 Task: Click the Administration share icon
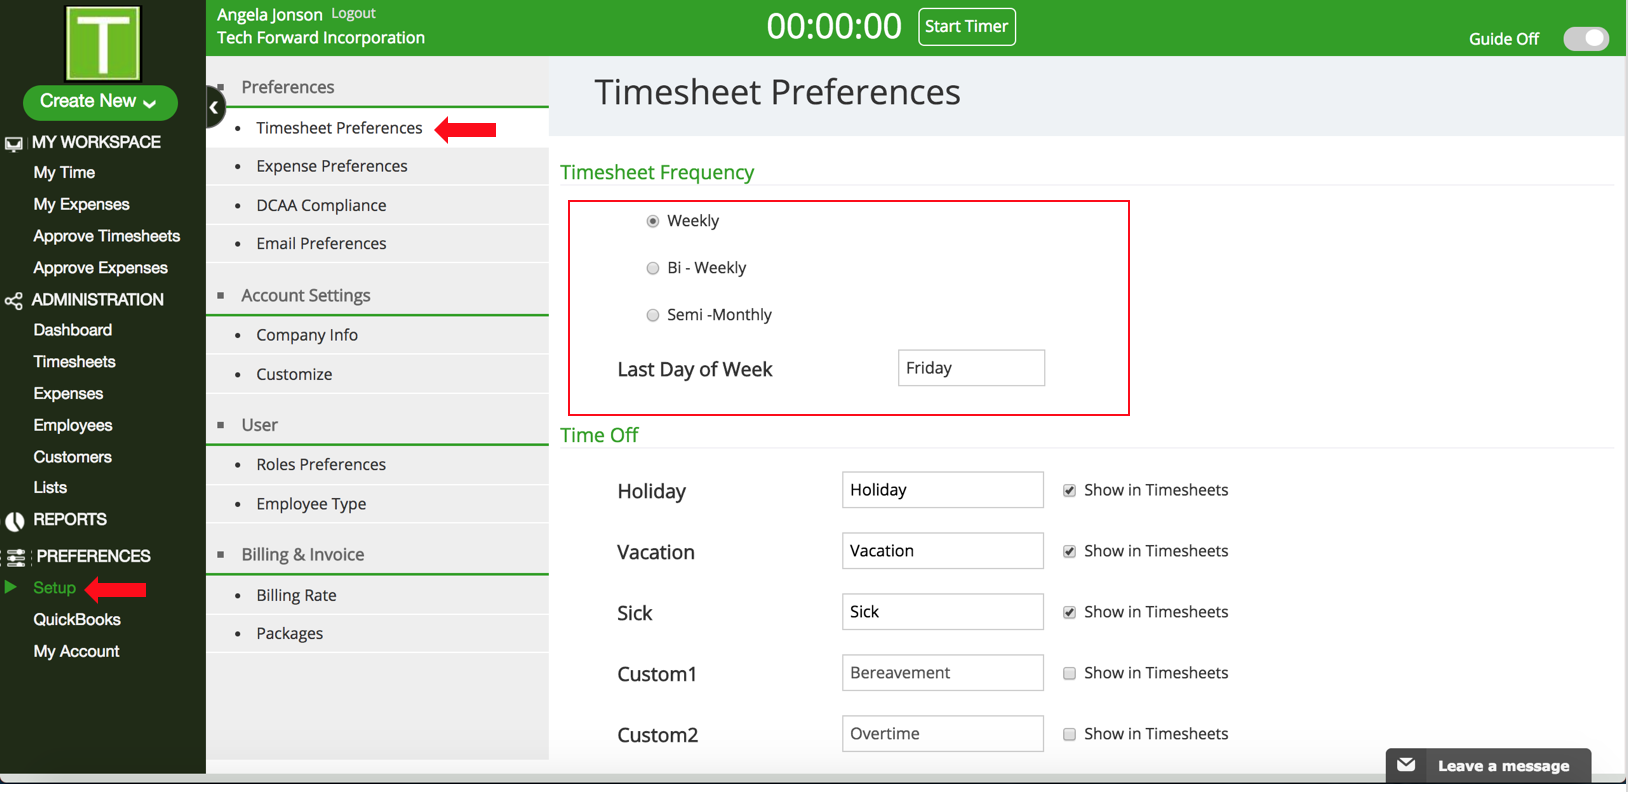pos(14,301)
